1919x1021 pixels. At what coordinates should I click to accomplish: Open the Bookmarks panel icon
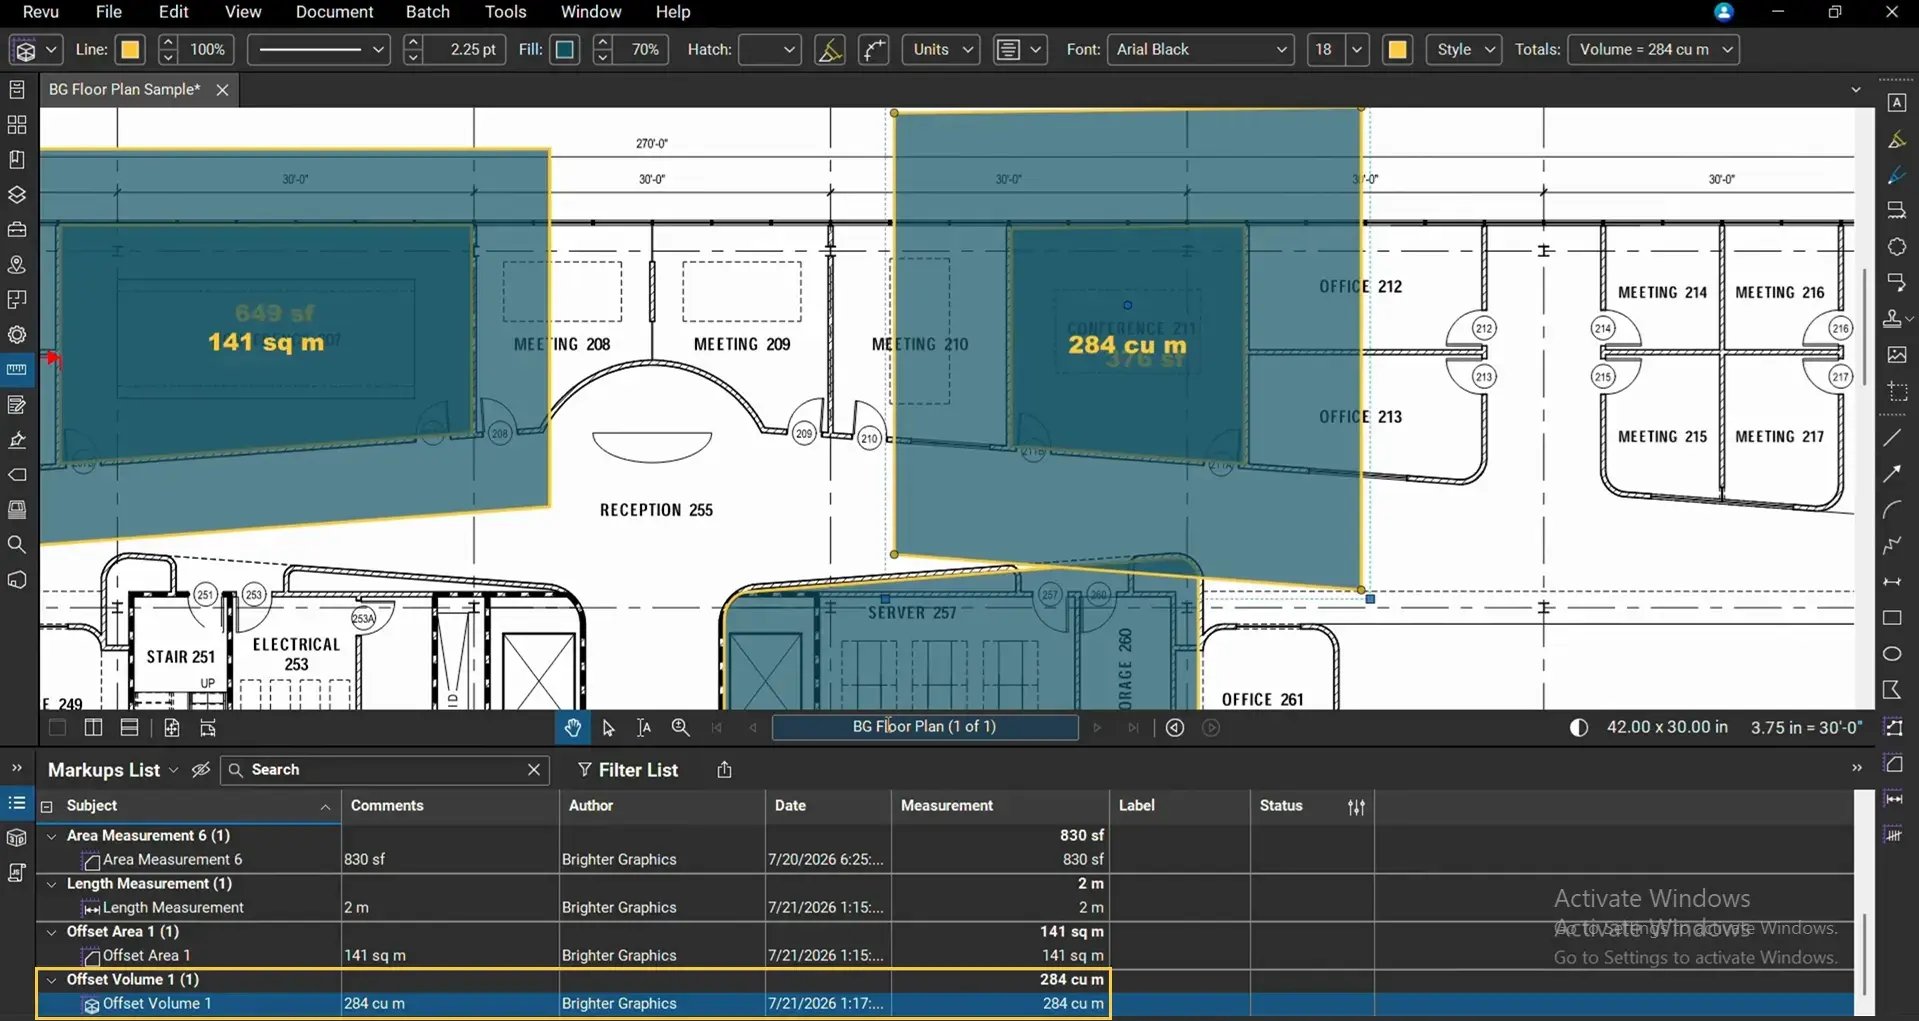17,160
